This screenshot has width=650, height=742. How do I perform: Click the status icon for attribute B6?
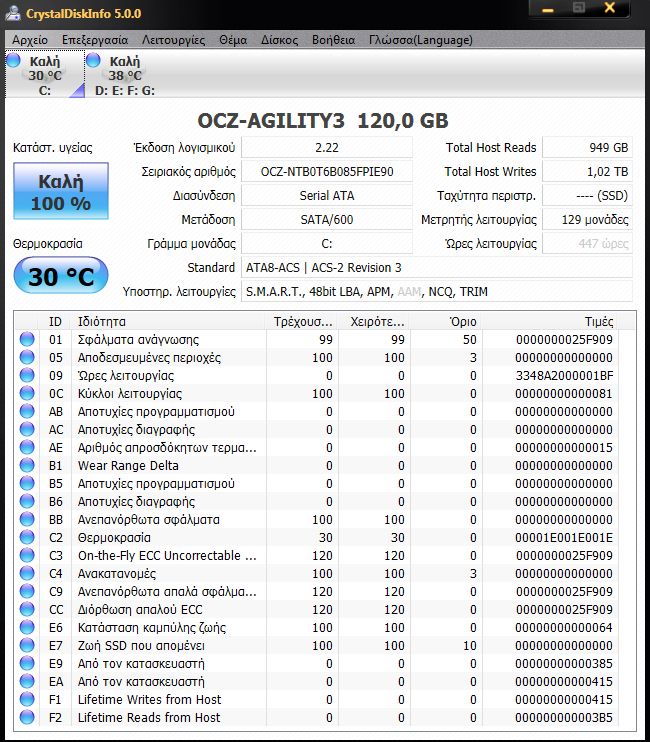[x=27, y=501]
